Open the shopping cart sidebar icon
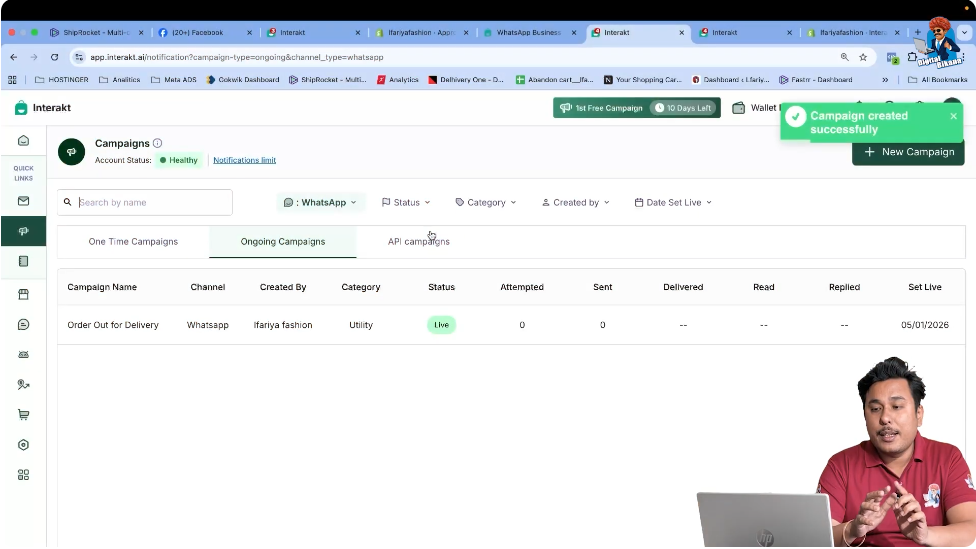Image resolution: width=976 pixels, height=549 pixels. (x=23, y=415)
